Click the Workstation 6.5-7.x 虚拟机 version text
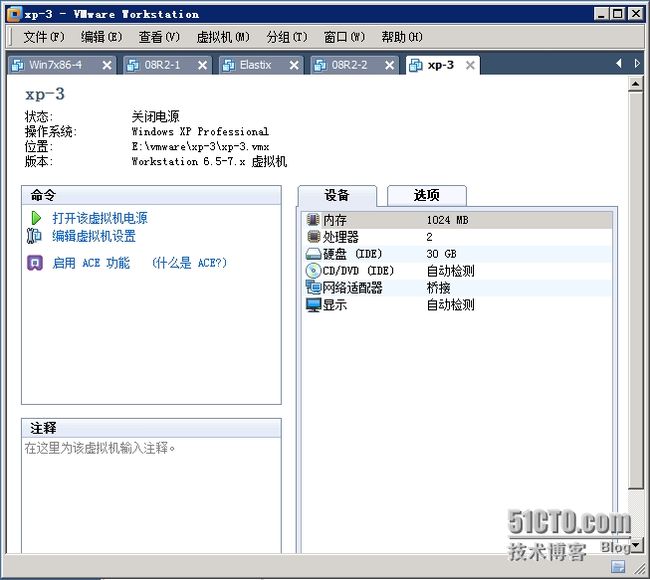 [x=209, y=161]
